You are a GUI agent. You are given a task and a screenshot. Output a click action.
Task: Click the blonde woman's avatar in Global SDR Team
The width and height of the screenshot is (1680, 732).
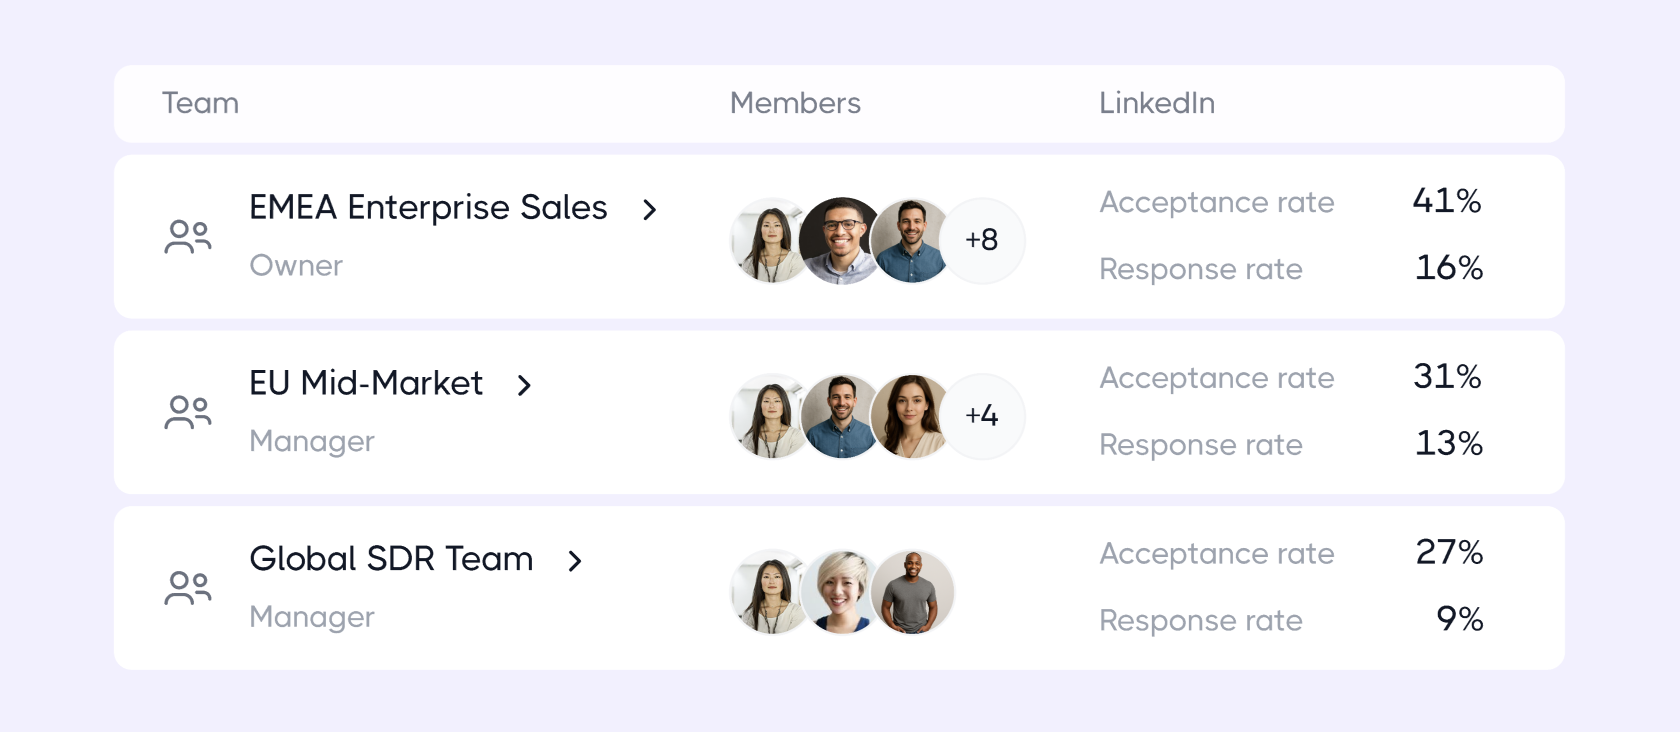[x=841, y=592]
